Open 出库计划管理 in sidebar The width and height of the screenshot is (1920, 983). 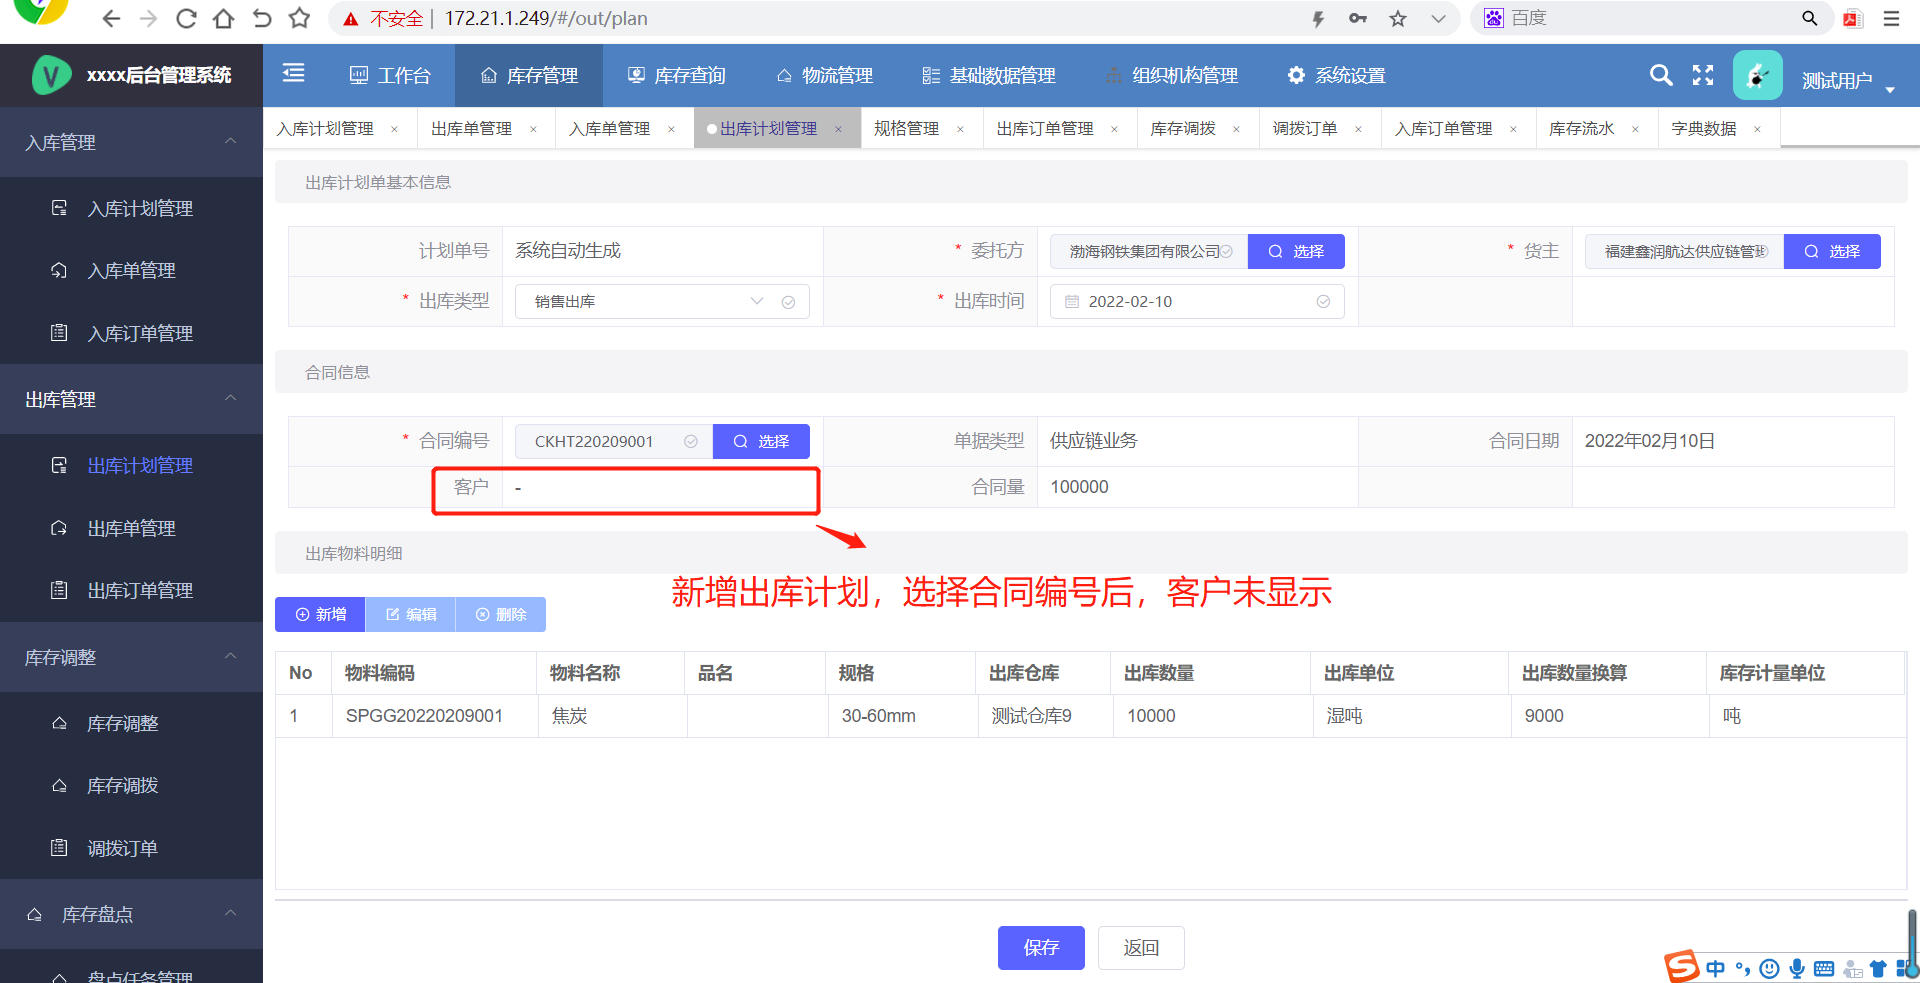pyautogui.click(x=131, y=465)
